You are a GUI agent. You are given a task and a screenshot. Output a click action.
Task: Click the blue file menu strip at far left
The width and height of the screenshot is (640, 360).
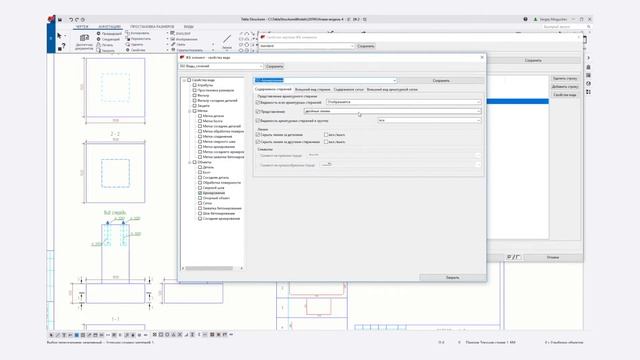51,38
